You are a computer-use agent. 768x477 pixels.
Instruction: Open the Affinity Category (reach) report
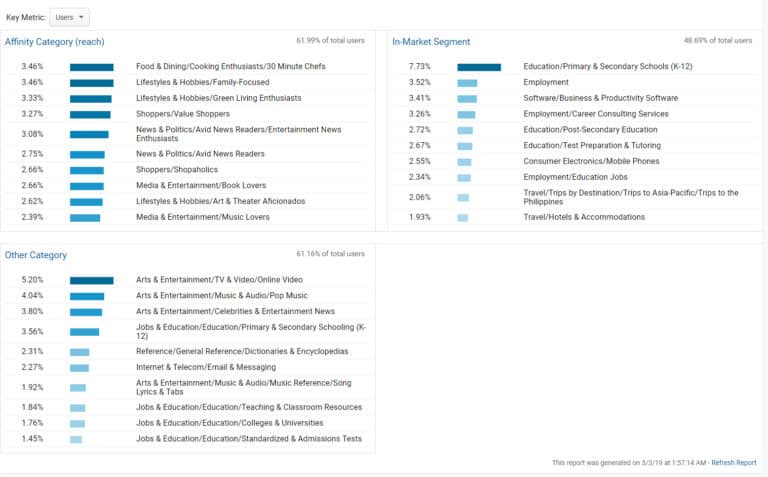click(x=54, y=42)
